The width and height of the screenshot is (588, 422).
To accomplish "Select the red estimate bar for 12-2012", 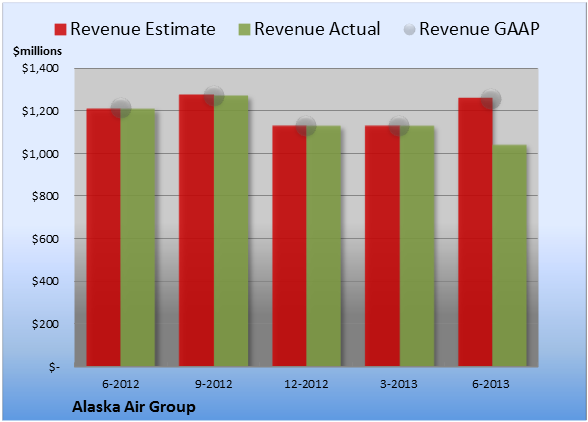I will [290, 246].
